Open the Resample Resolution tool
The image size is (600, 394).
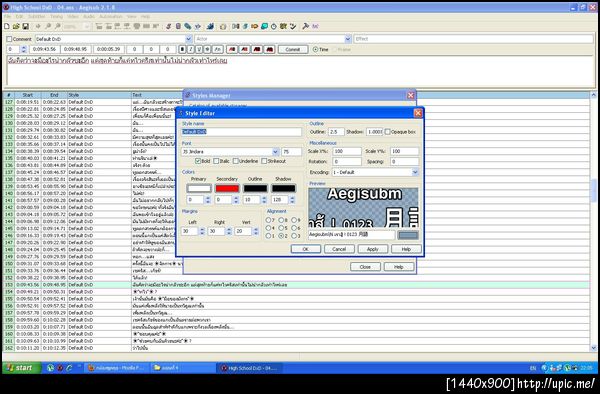[x=264, y=26]
